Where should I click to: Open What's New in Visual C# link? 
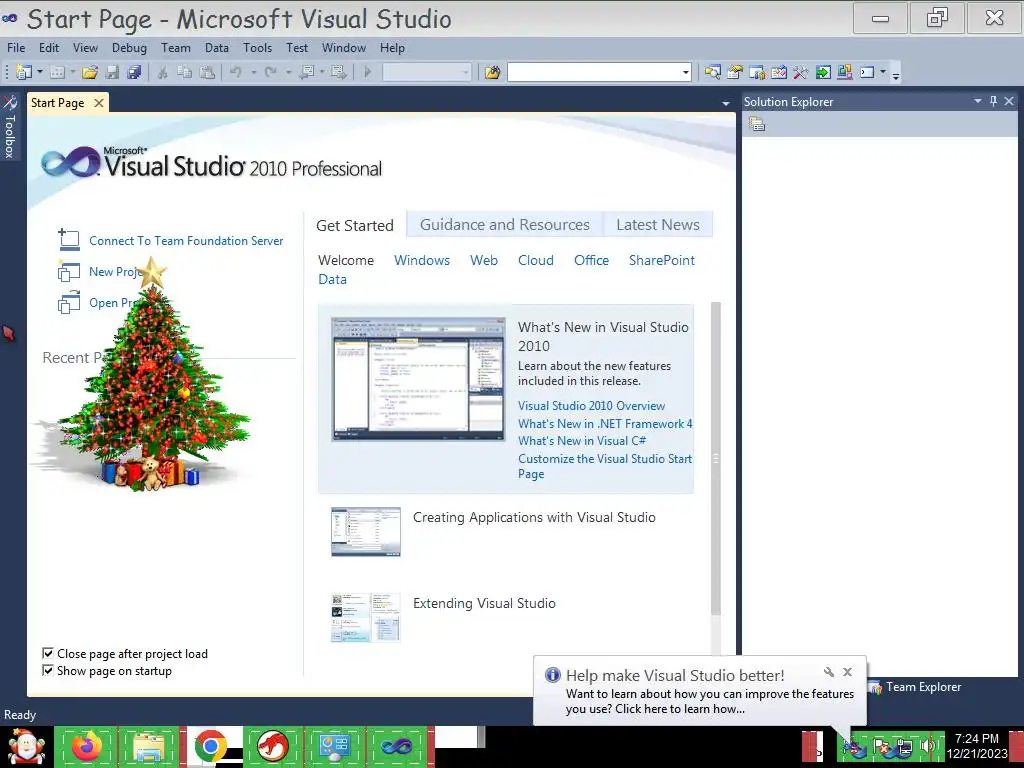coord(582,441)
